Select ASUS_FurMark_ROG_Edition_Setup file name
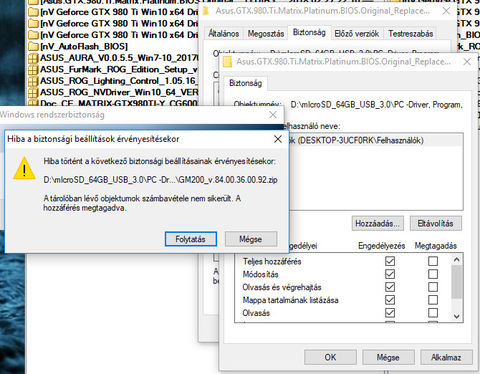480x374 pixels. [119, 70]
